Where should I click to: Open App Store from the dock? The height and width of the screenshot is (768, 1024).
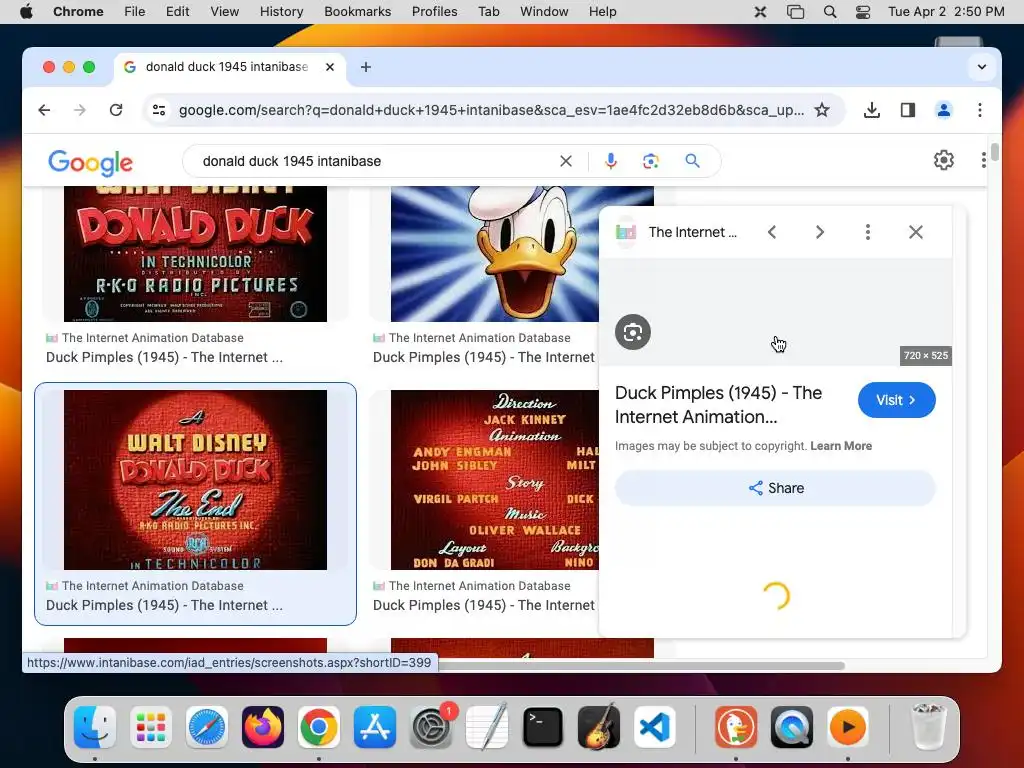click(x=375, y=727)
